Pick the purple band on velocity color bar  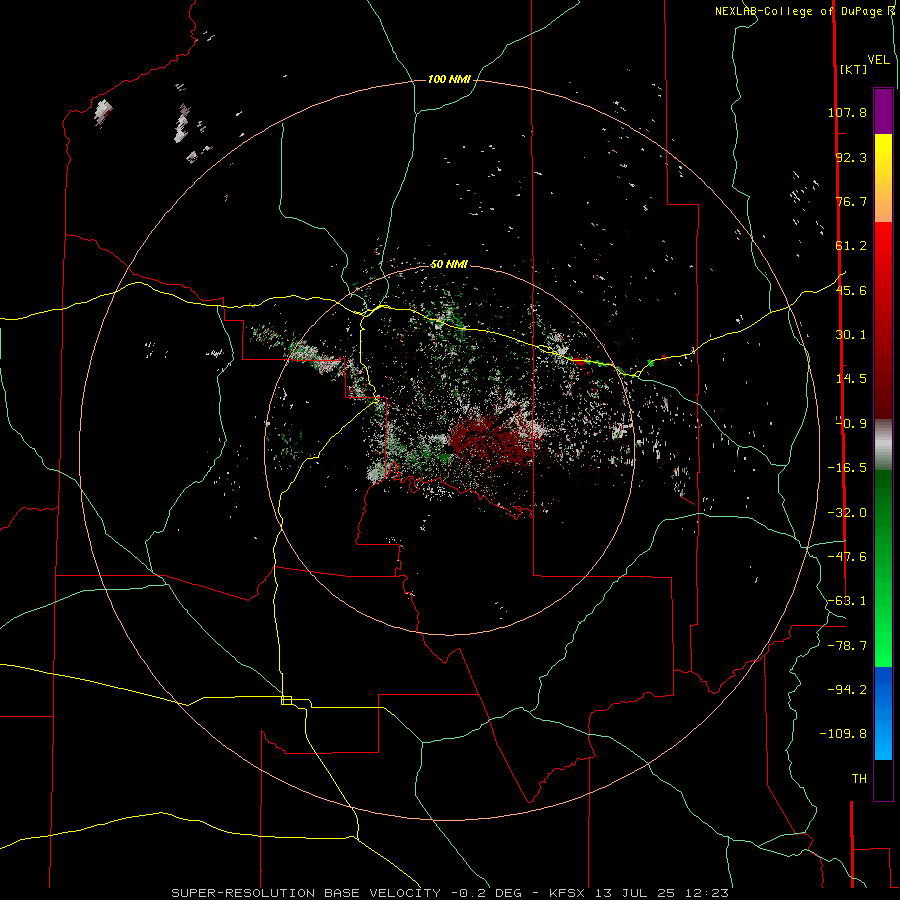(x=883, y=111)
